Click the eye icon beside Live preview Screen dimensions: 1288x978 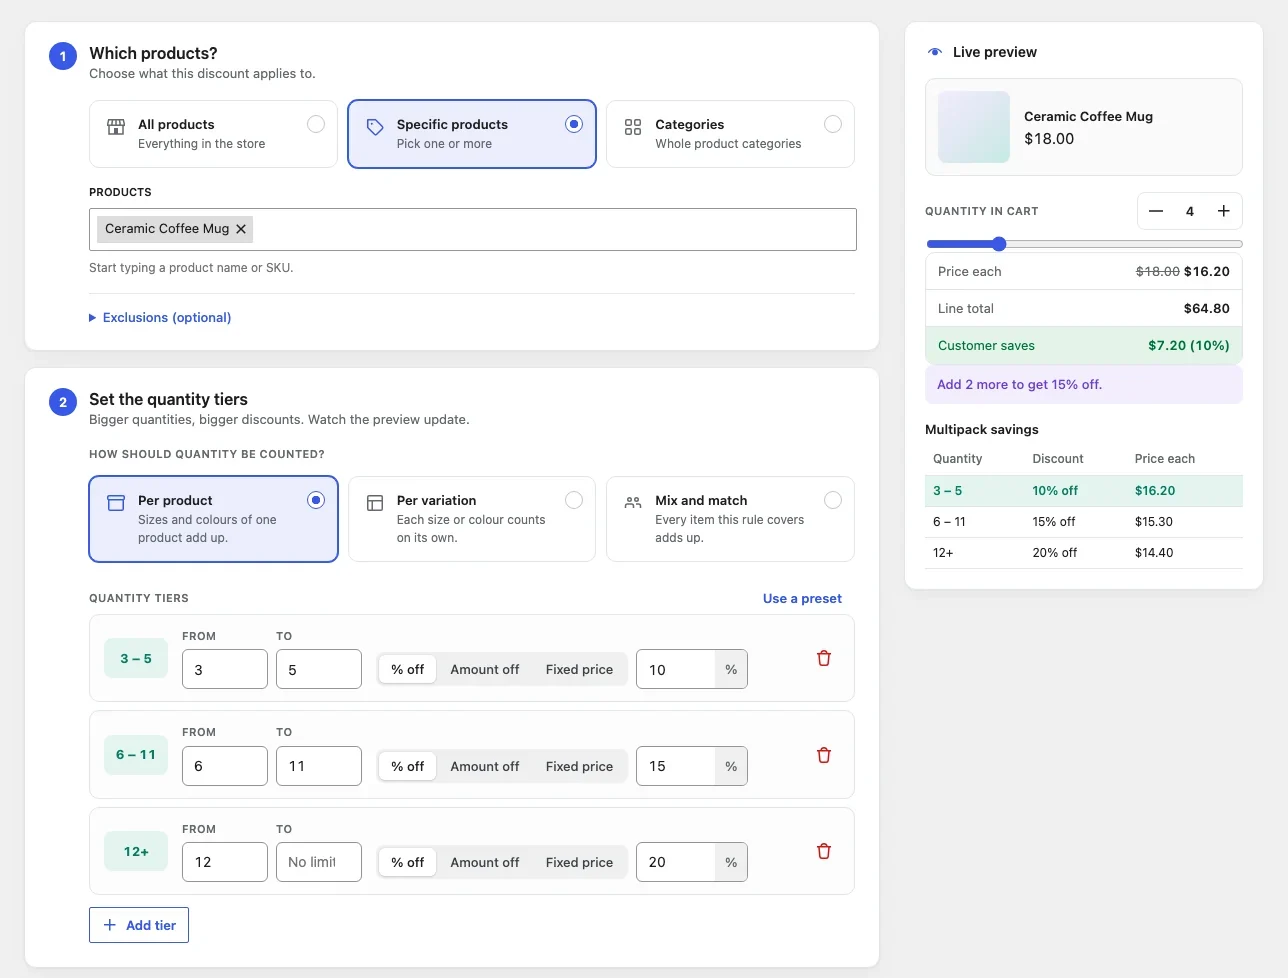point(935,52)
